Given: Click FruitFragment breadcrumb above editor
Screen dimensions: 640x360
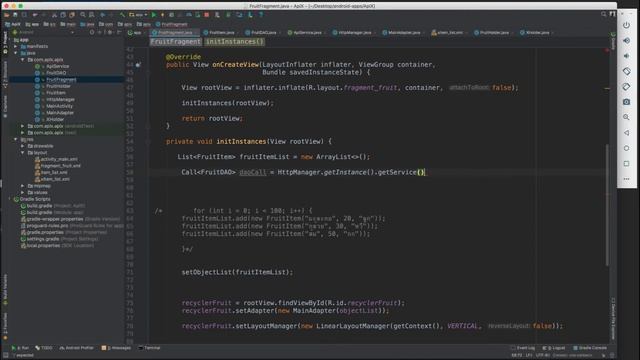Looking at the screenshot, I should point(176,42).
